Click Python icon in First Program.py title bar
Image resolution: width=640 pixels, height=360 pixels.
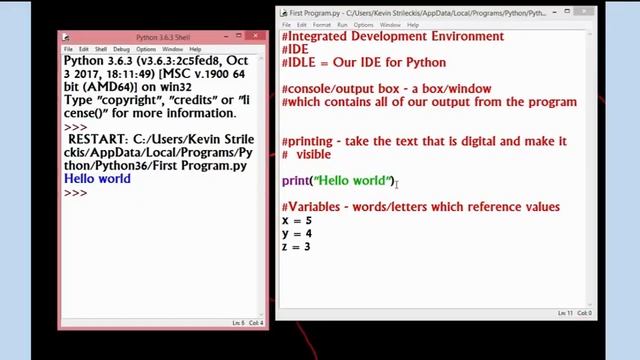(284, 13)
